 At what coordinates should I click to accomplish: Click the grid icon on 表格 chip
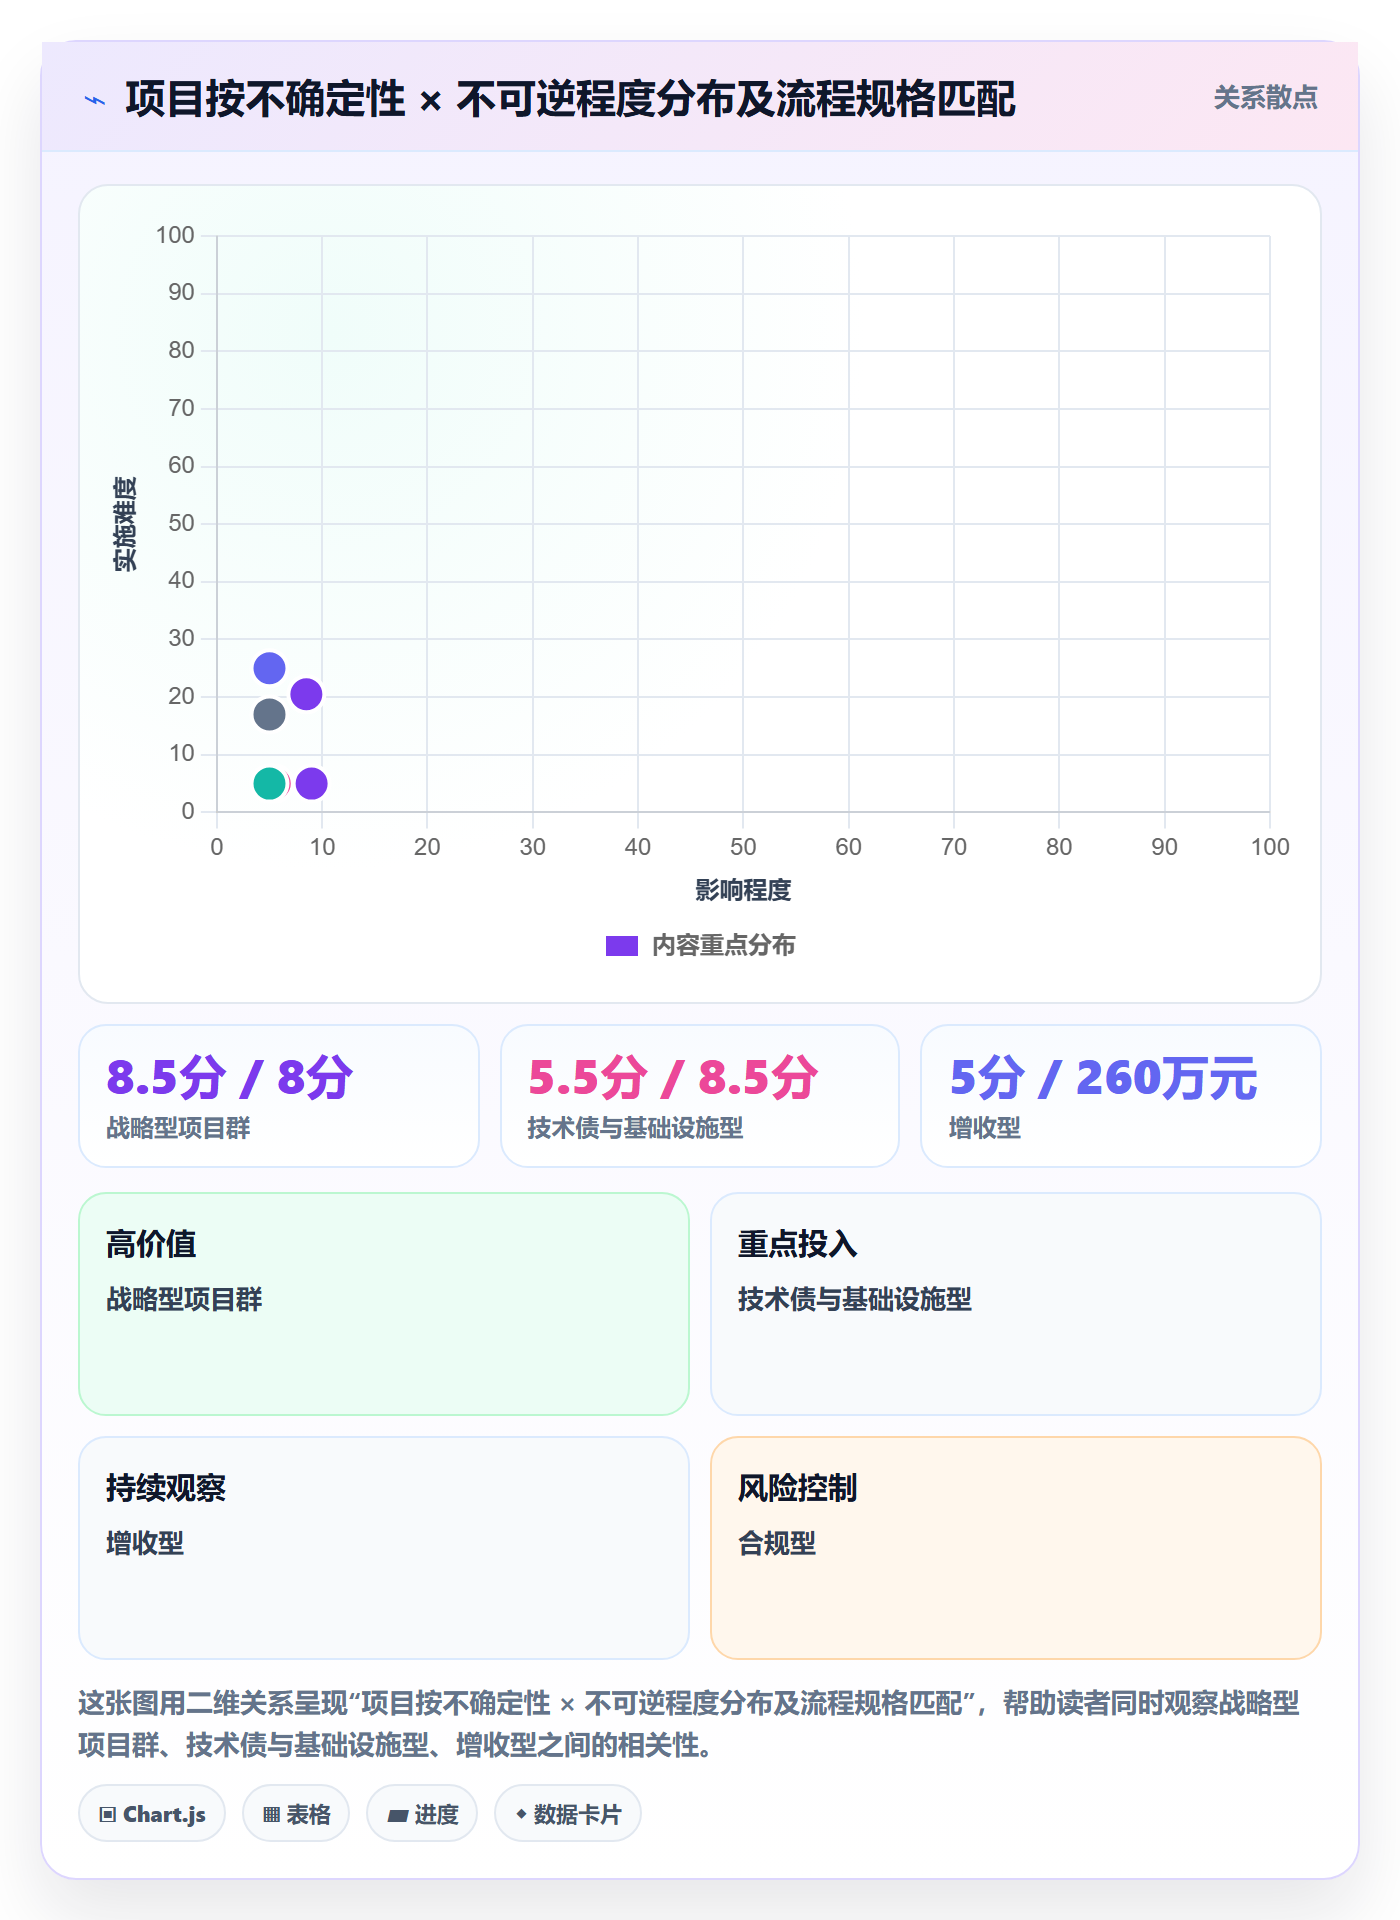tap(271, 1815)
